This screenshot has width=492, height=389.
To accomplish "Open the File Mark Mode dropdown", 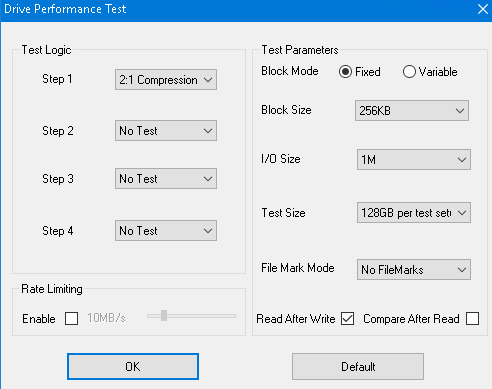I will point(414,269).
